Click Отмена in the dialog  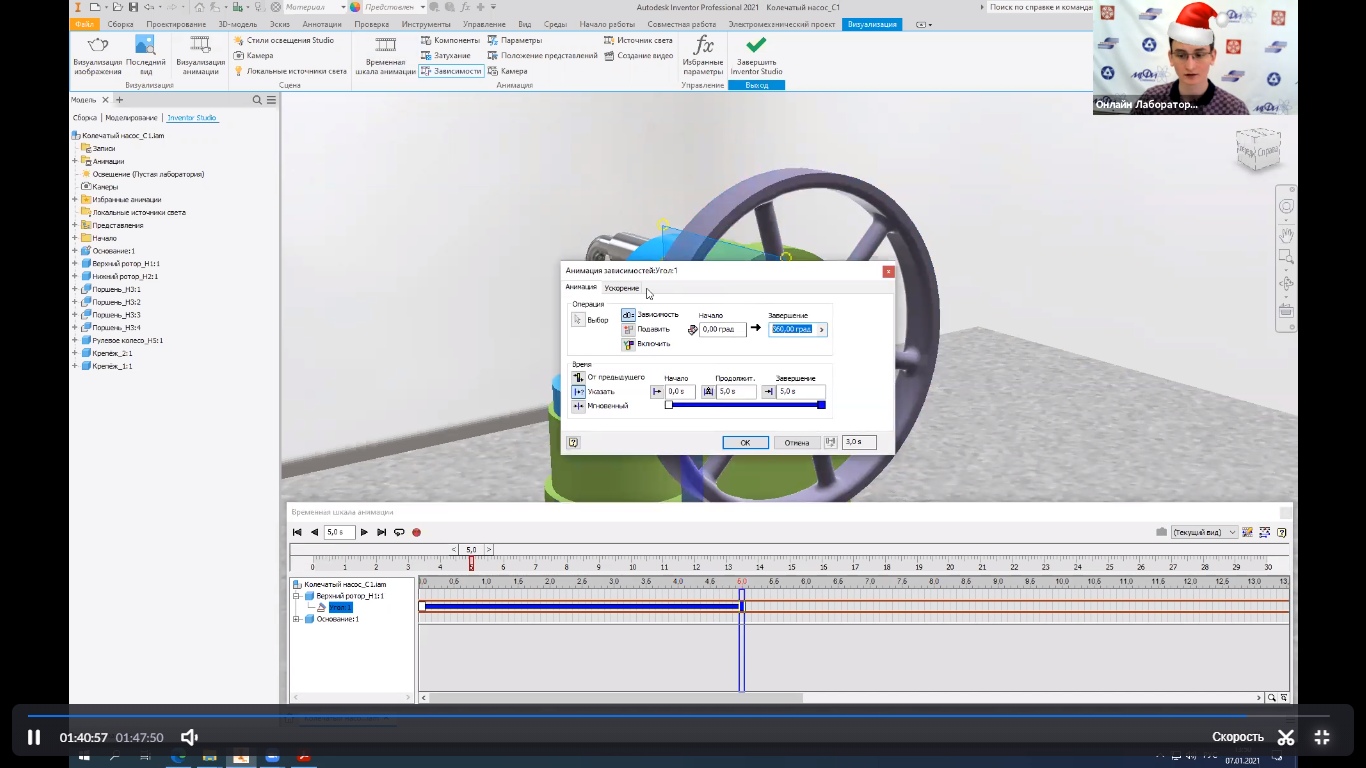(x=797, y=443)
